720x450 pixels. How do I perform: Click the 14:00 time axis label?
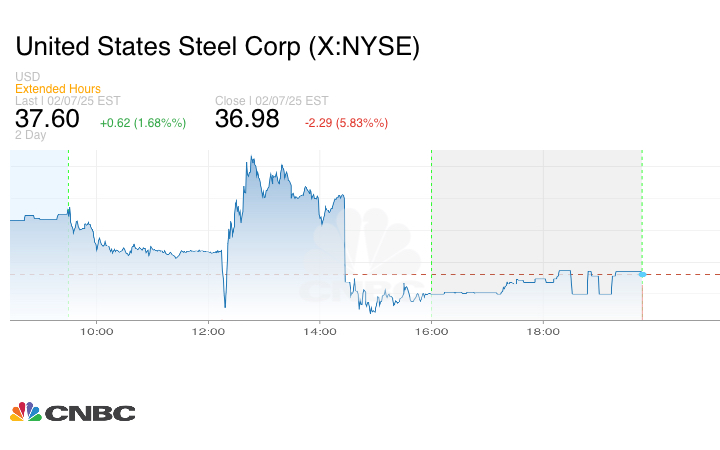point(319,330)
